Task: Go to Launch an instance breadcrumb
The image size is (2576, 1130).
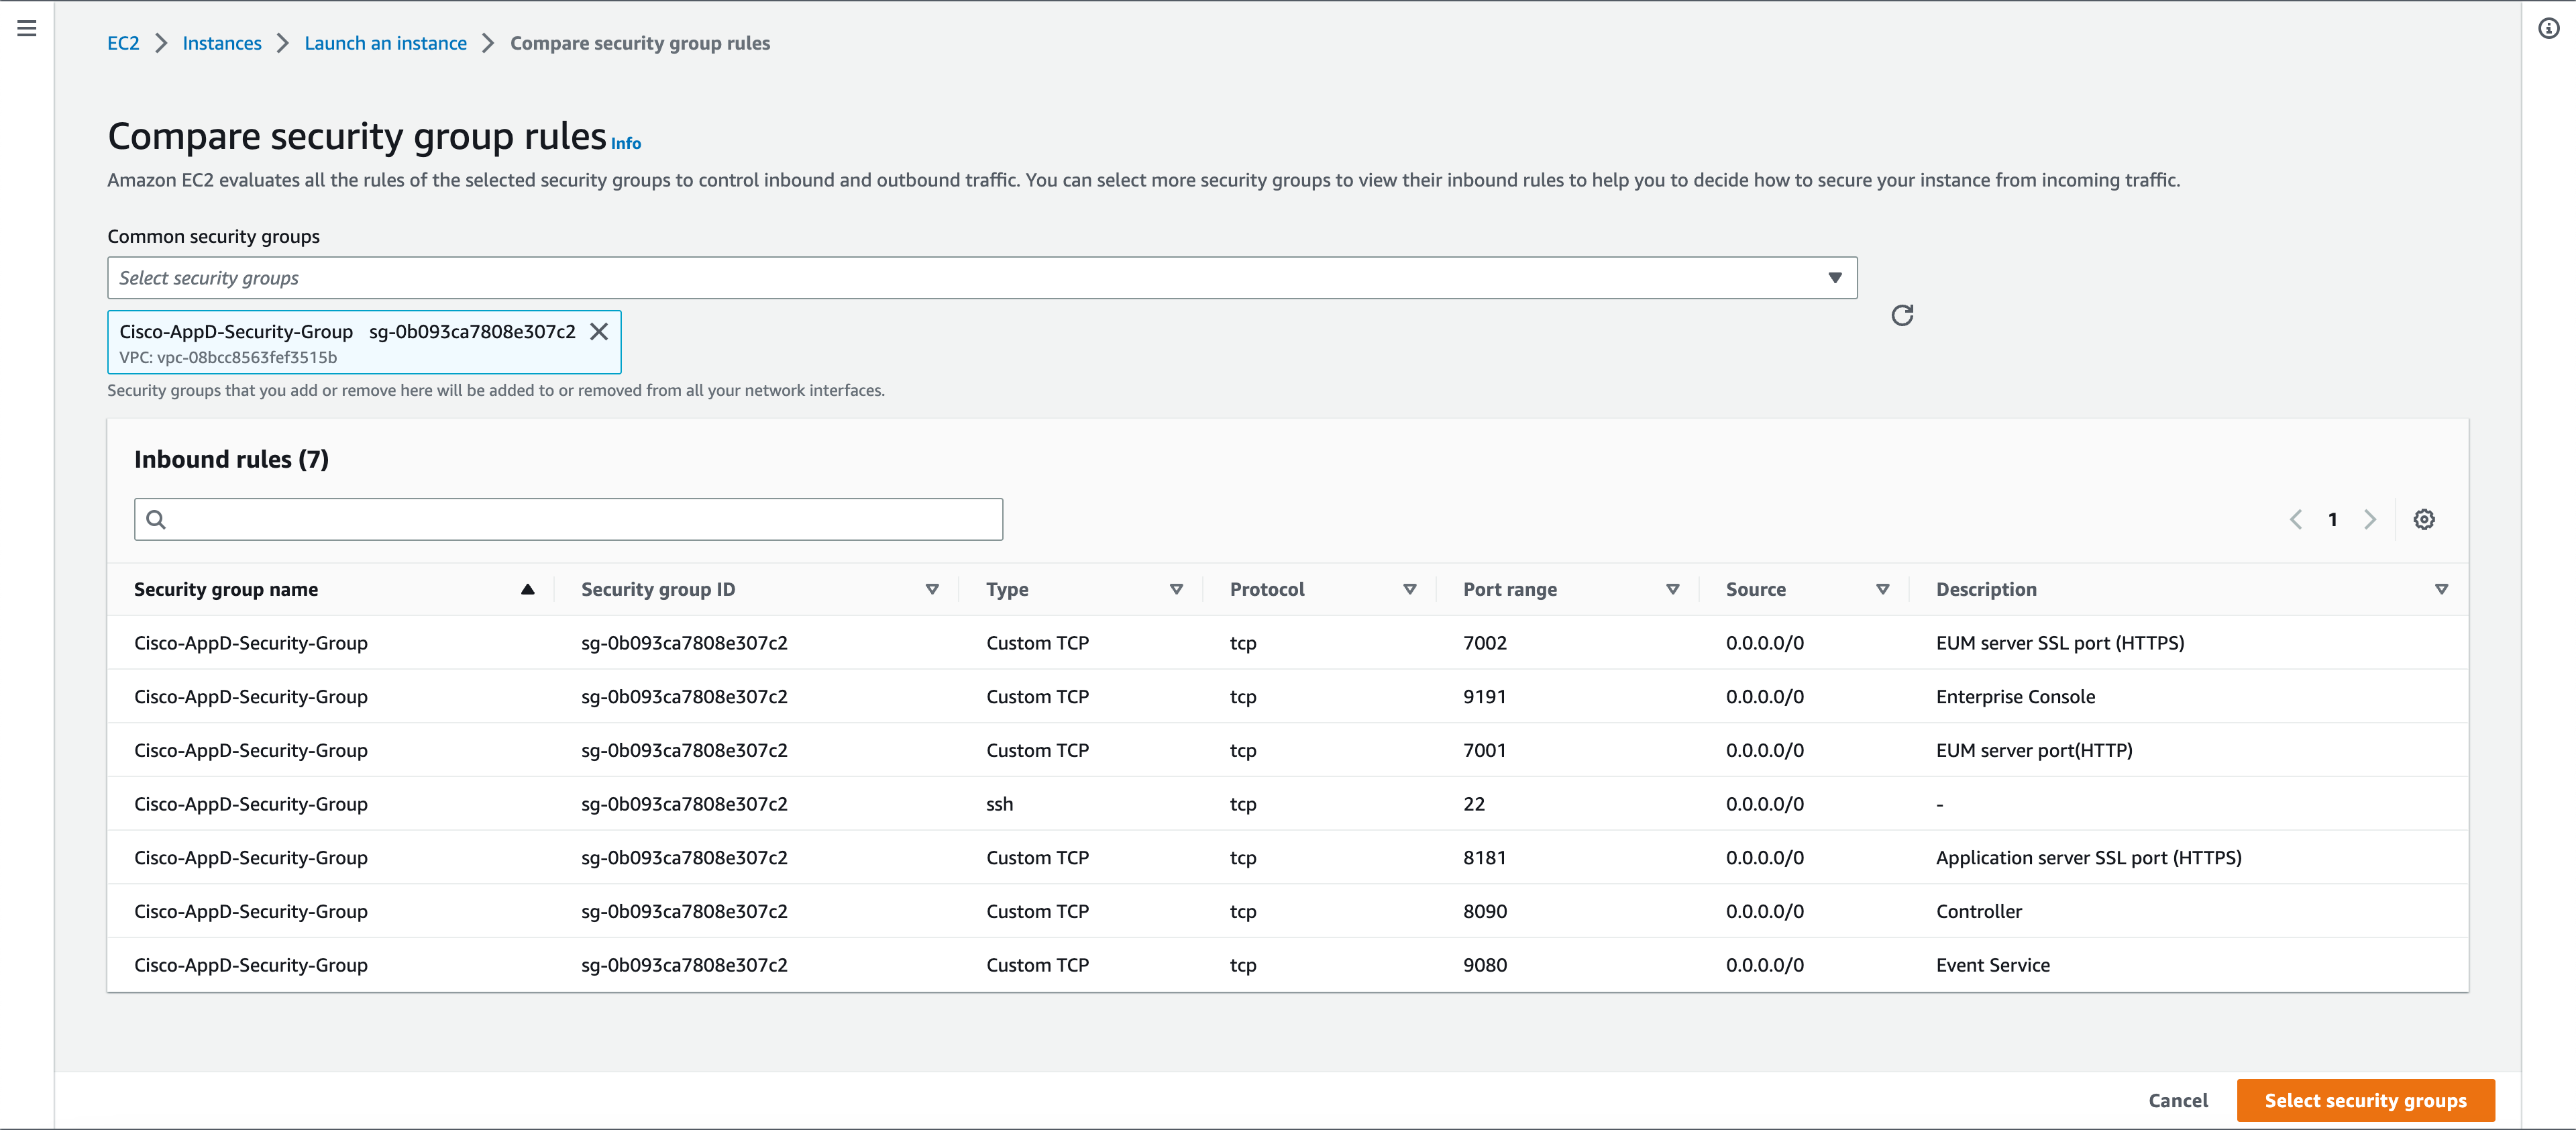Action: click(385, 43)
